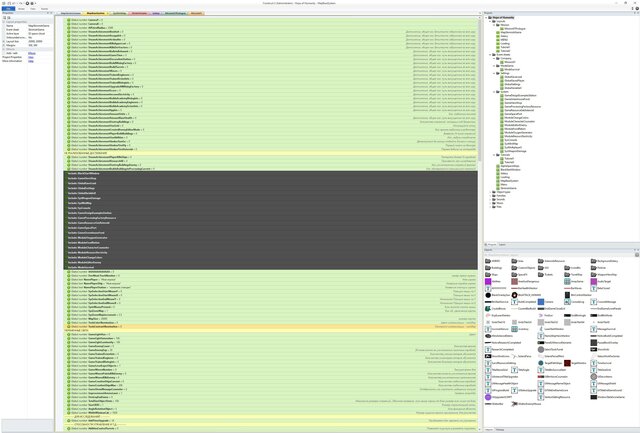640x433 pixels.
Task: Open the GUI folder in Objects panel
Action: pyautogui.click(x=543, y=268)
